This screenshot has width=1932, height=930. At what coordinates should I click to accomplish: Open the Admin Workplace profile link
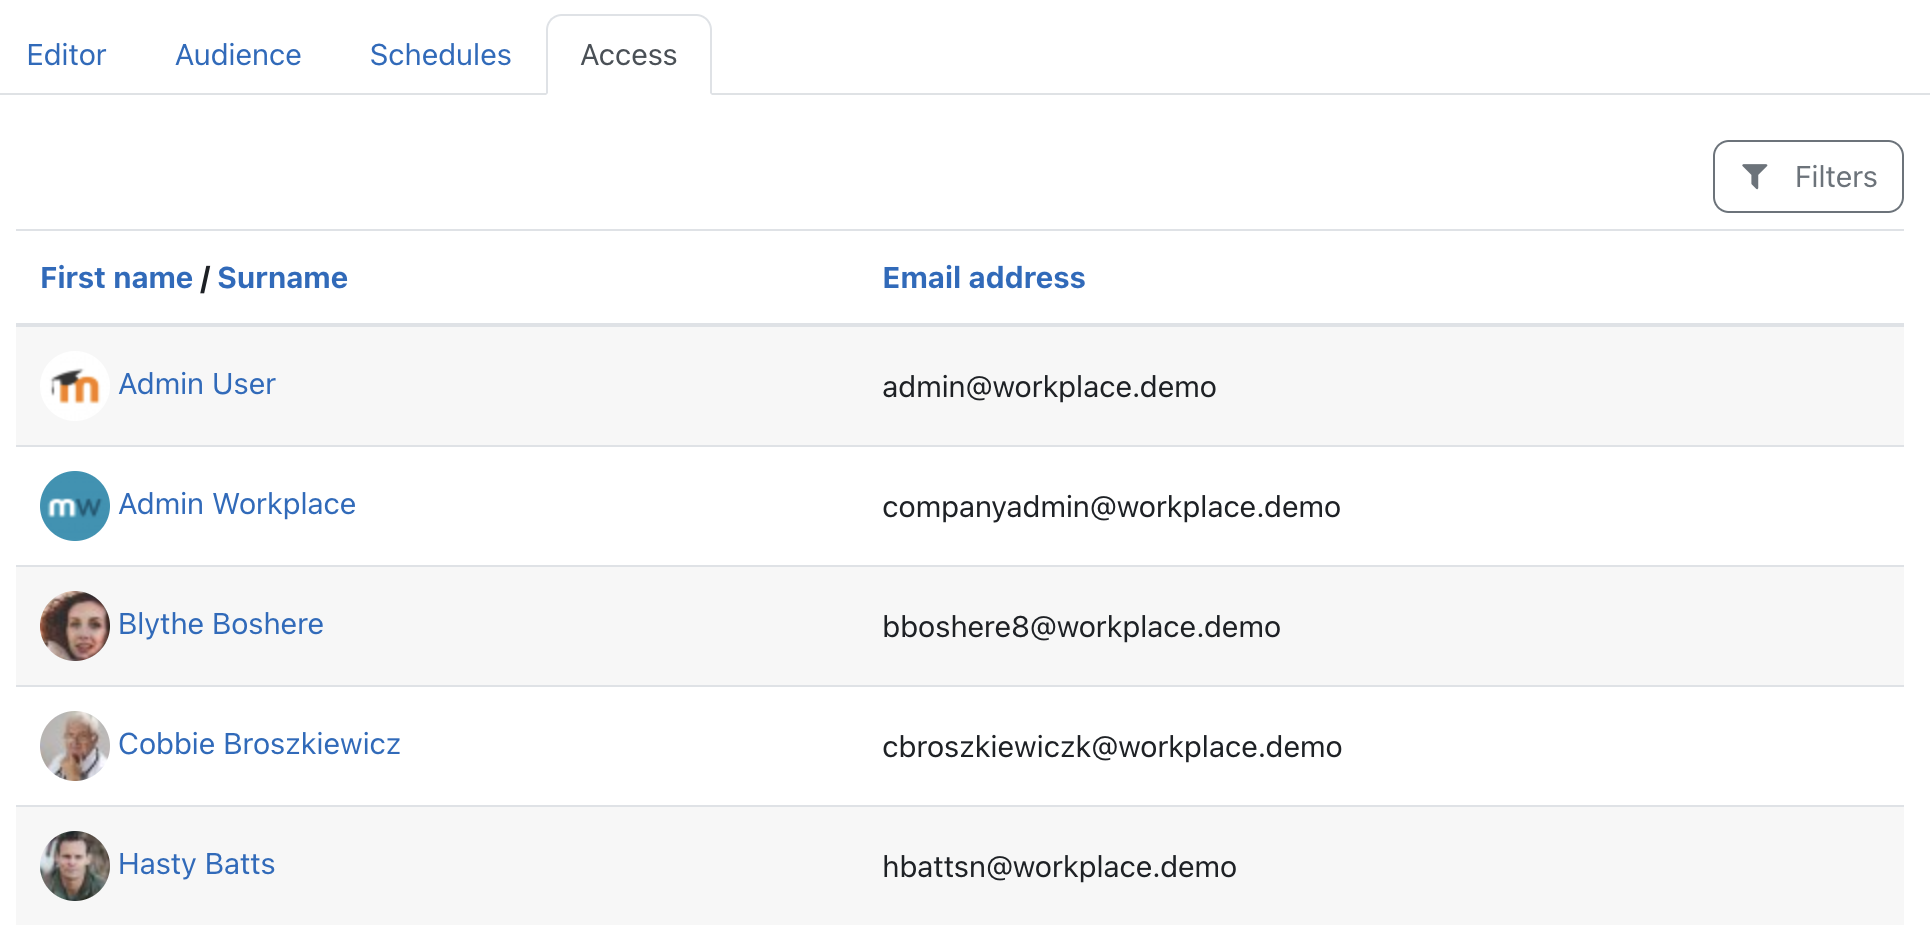coord(237,504)
